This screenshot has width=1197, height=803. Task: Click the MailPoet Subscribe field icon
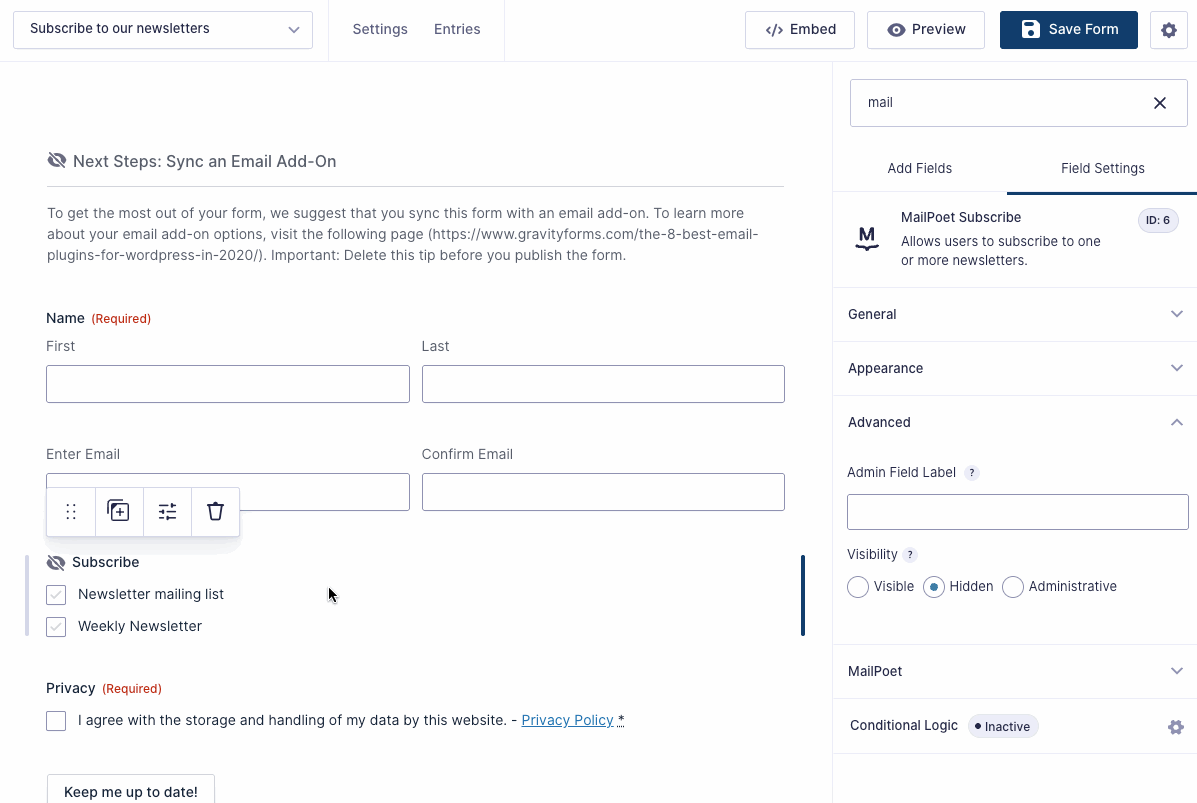pyautogui.click(x=866, y=238)
